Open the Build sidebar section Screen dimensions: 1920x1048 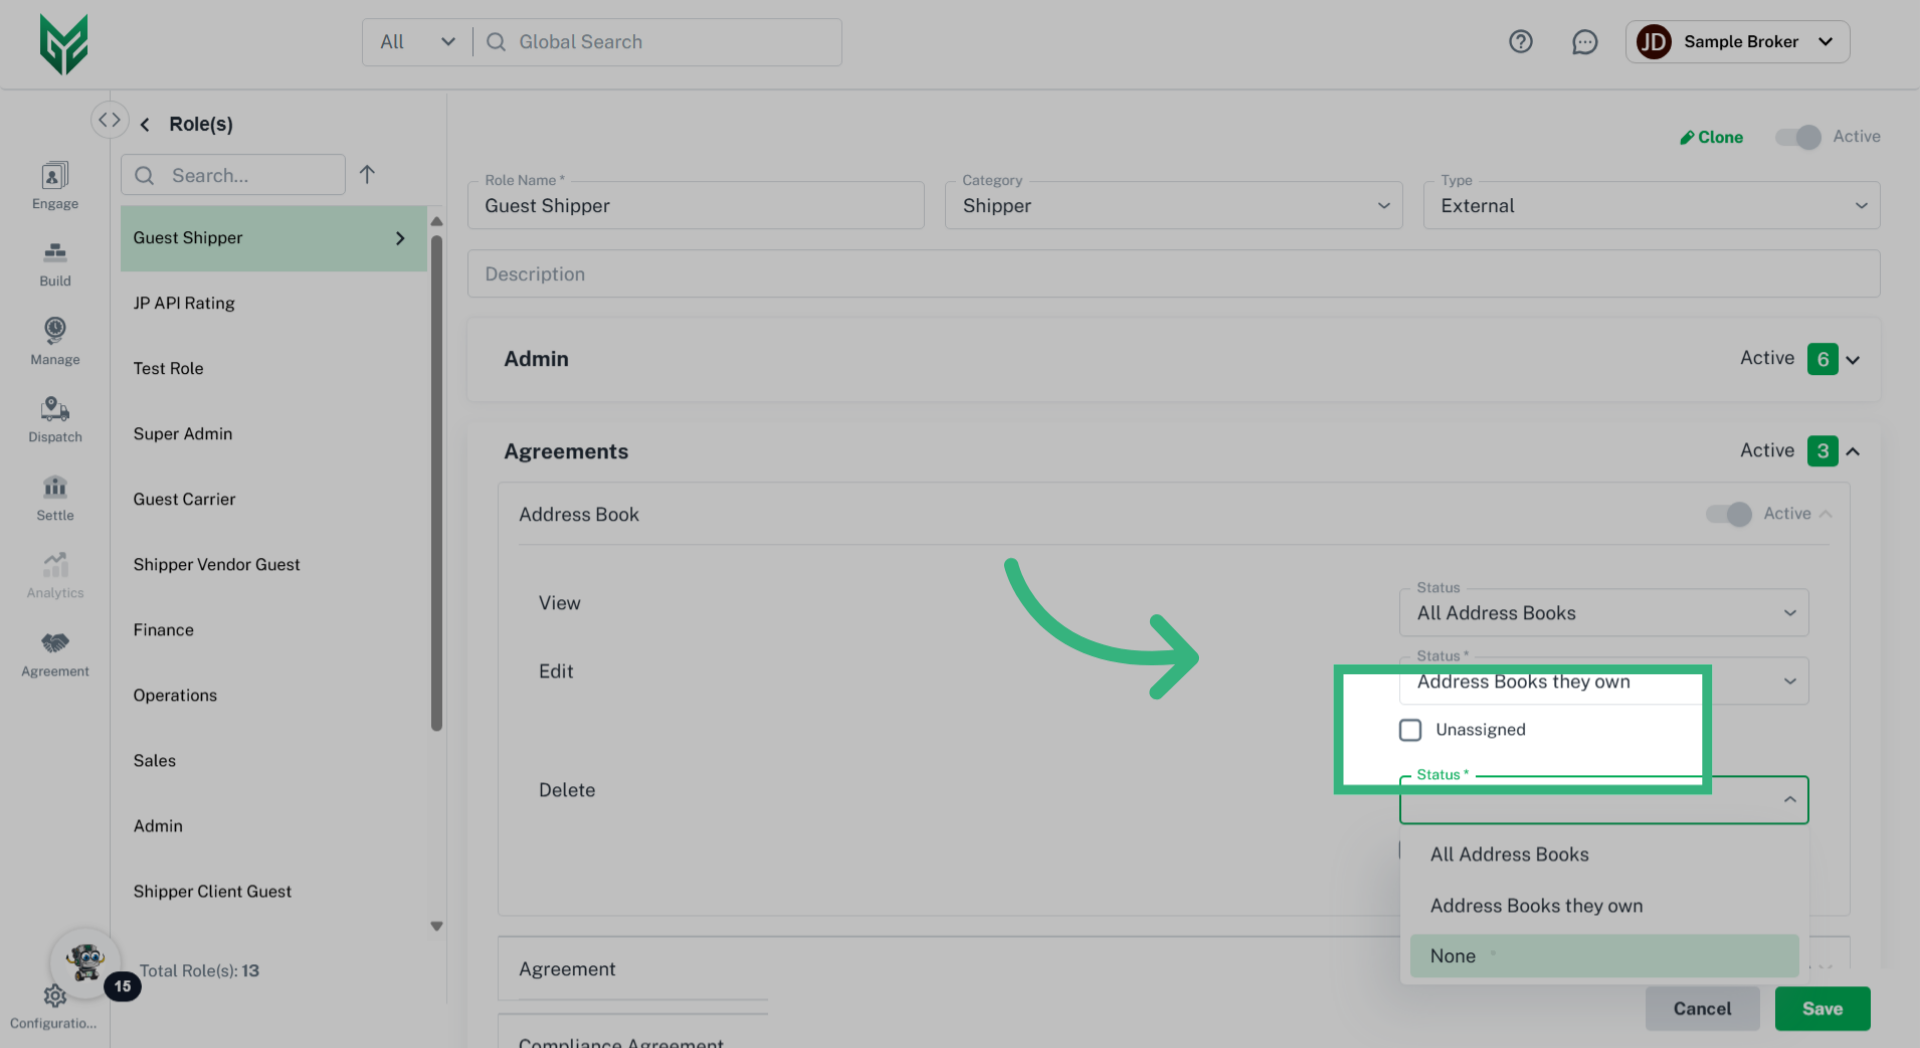pyautogui.click(x=55, y=264)
